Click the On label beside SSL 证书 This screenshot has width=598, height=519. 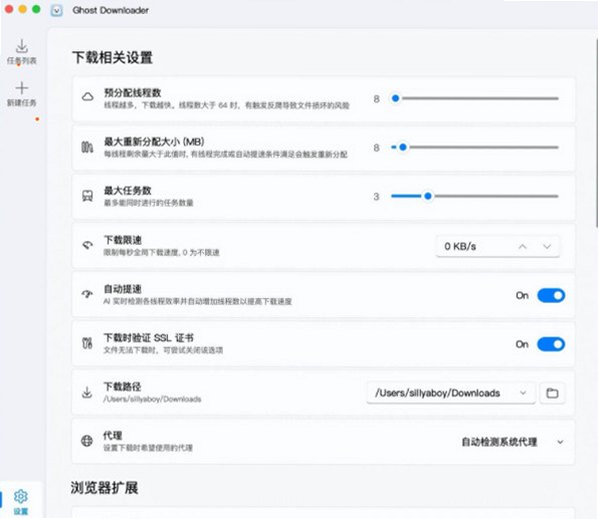(522, 344)
